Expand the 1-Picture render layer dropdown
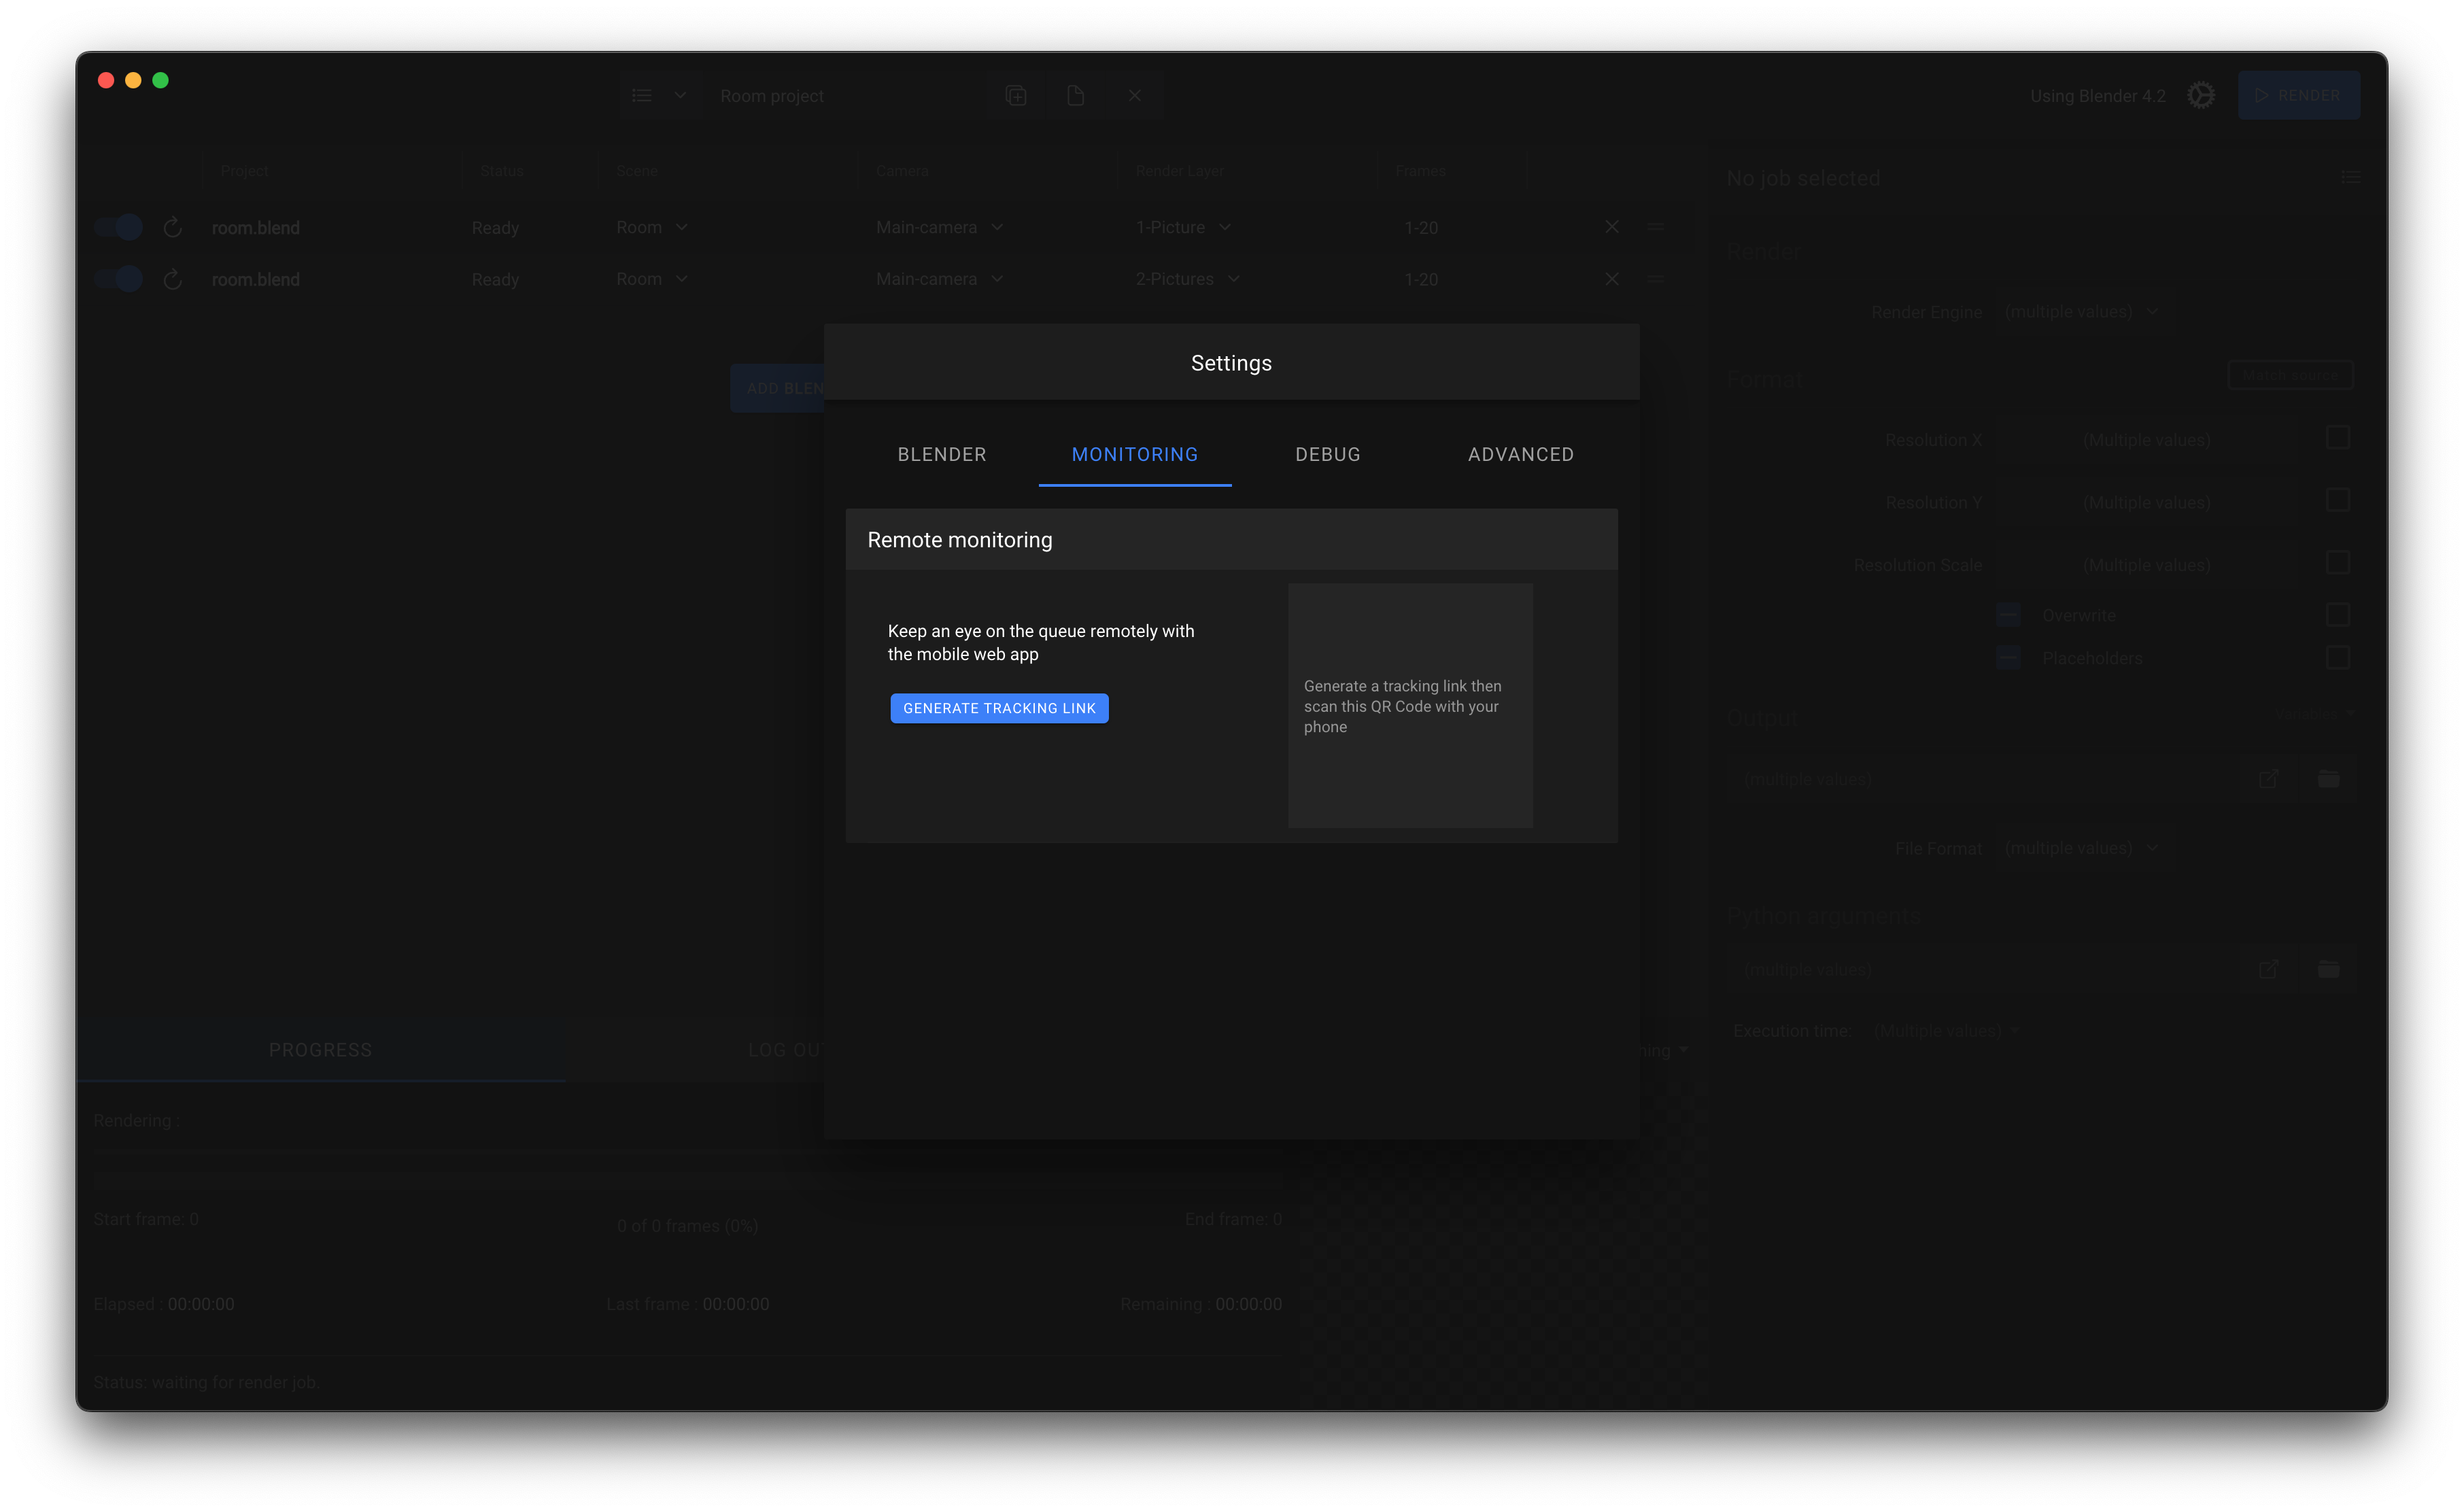Image resolution: width=2464 pixels, height=1512 pixels. coord(1184,227)
